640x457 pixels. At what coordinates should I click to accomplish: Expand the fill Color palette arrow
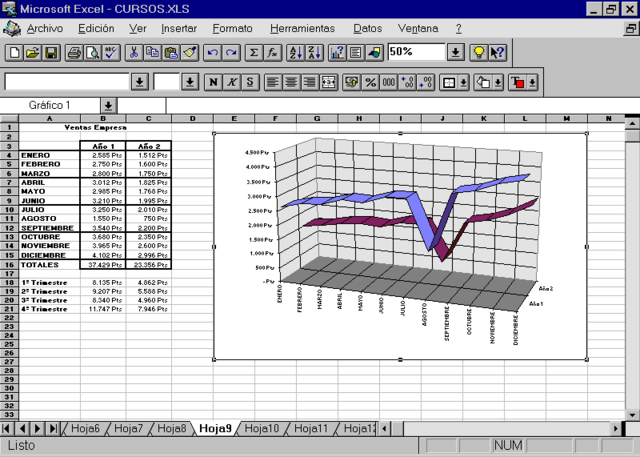point(498,83)
